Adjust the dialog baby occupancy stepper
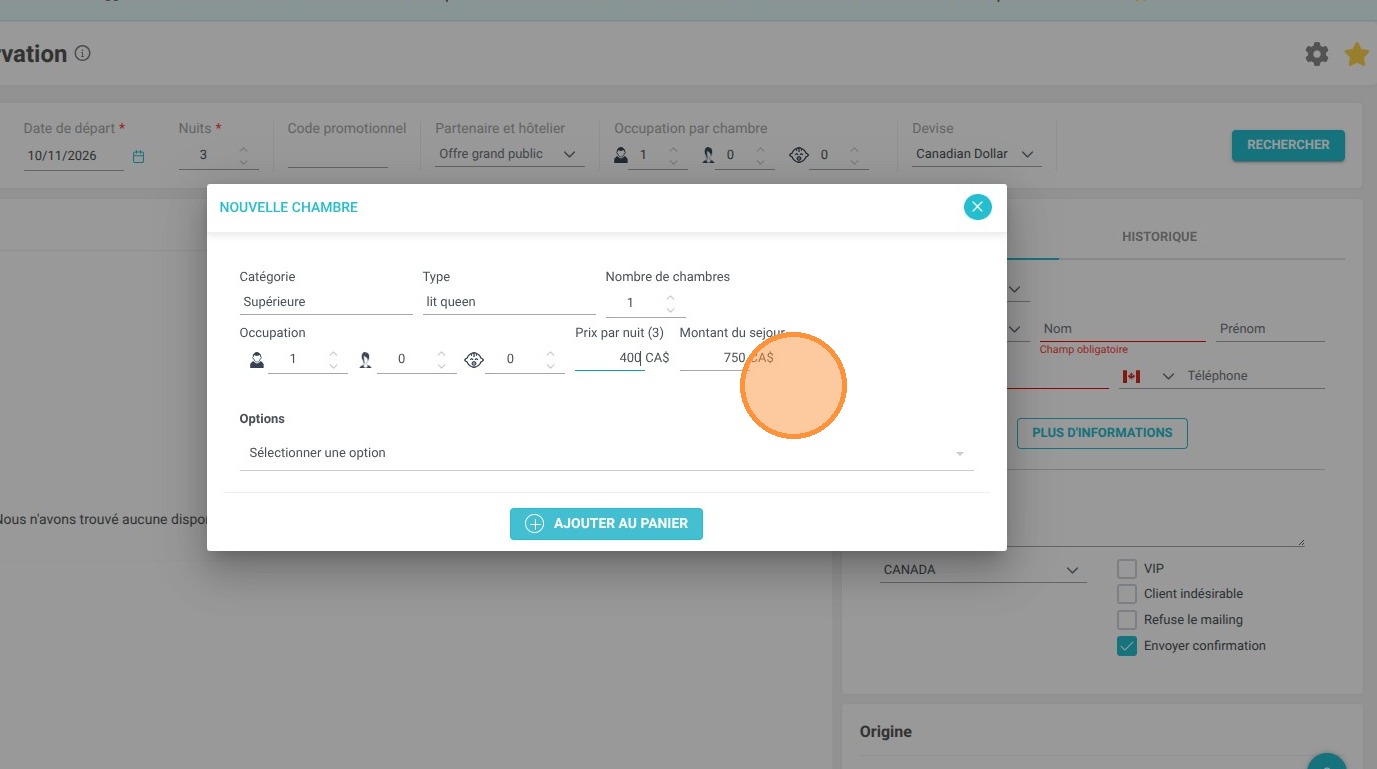 [x=550, y=360]
